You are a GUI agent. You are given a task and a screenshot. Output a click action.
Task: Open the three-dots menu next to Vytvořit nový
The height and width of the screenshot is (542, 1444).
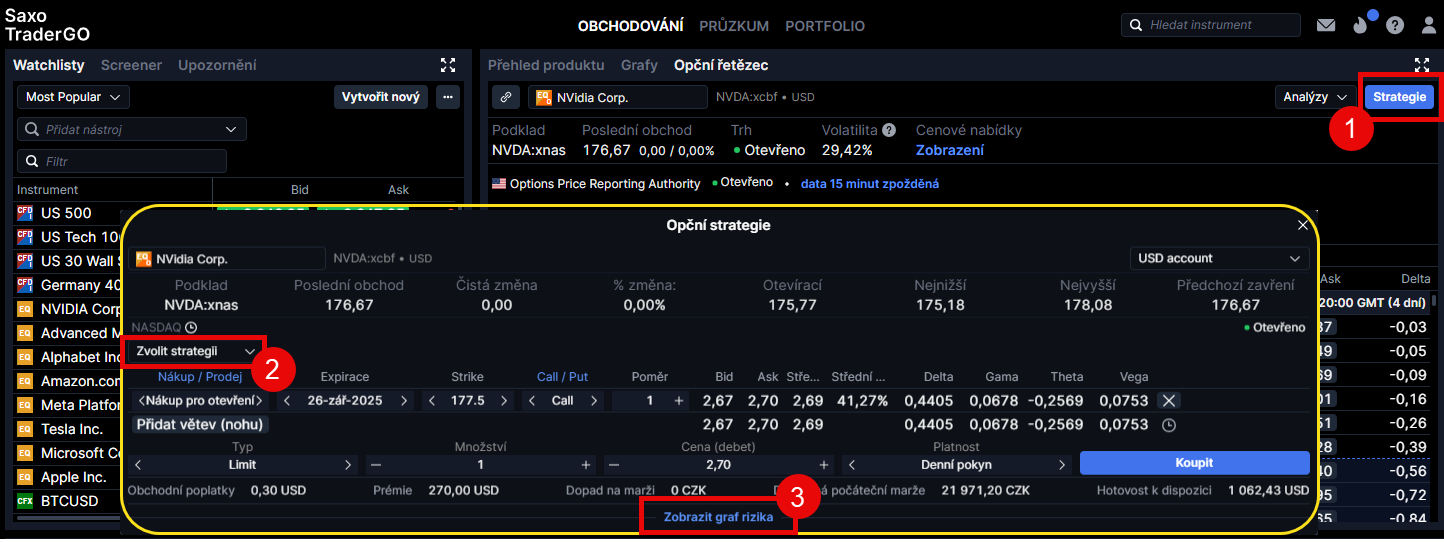tap(447, 97)
